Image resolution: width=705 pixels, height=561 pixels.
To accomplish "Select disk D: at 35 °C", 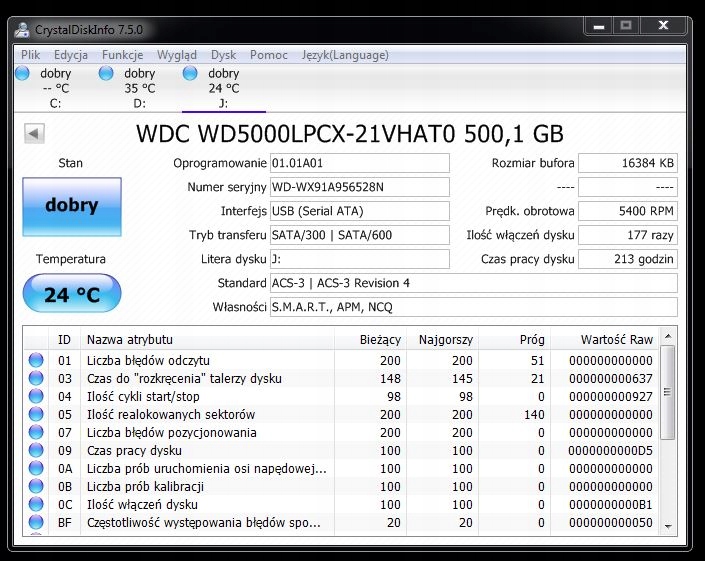I will (139, 88).
